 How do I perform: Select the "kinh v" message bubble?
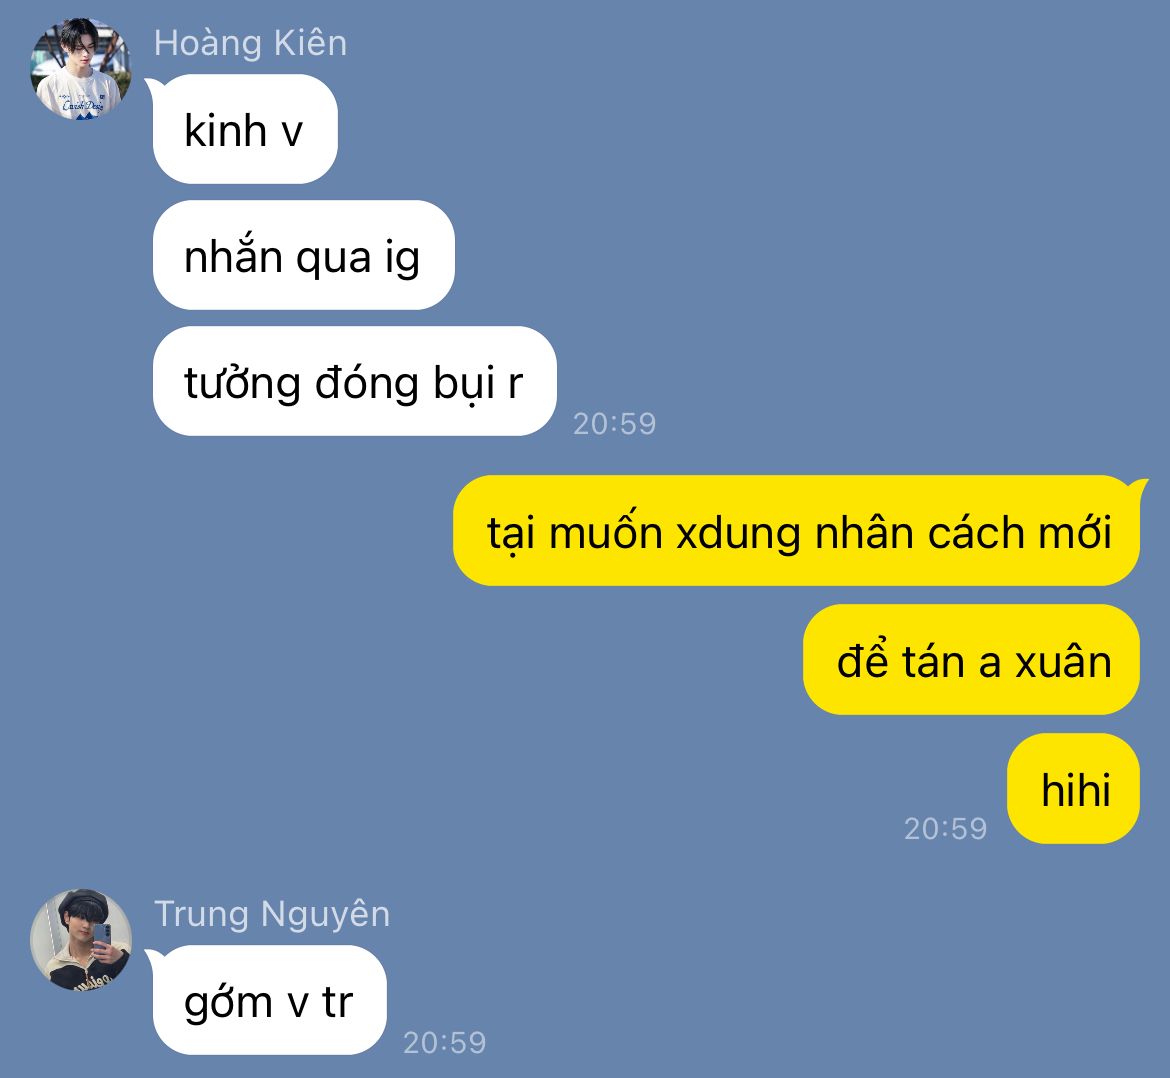pyautogui.click(x=245, y=129)
